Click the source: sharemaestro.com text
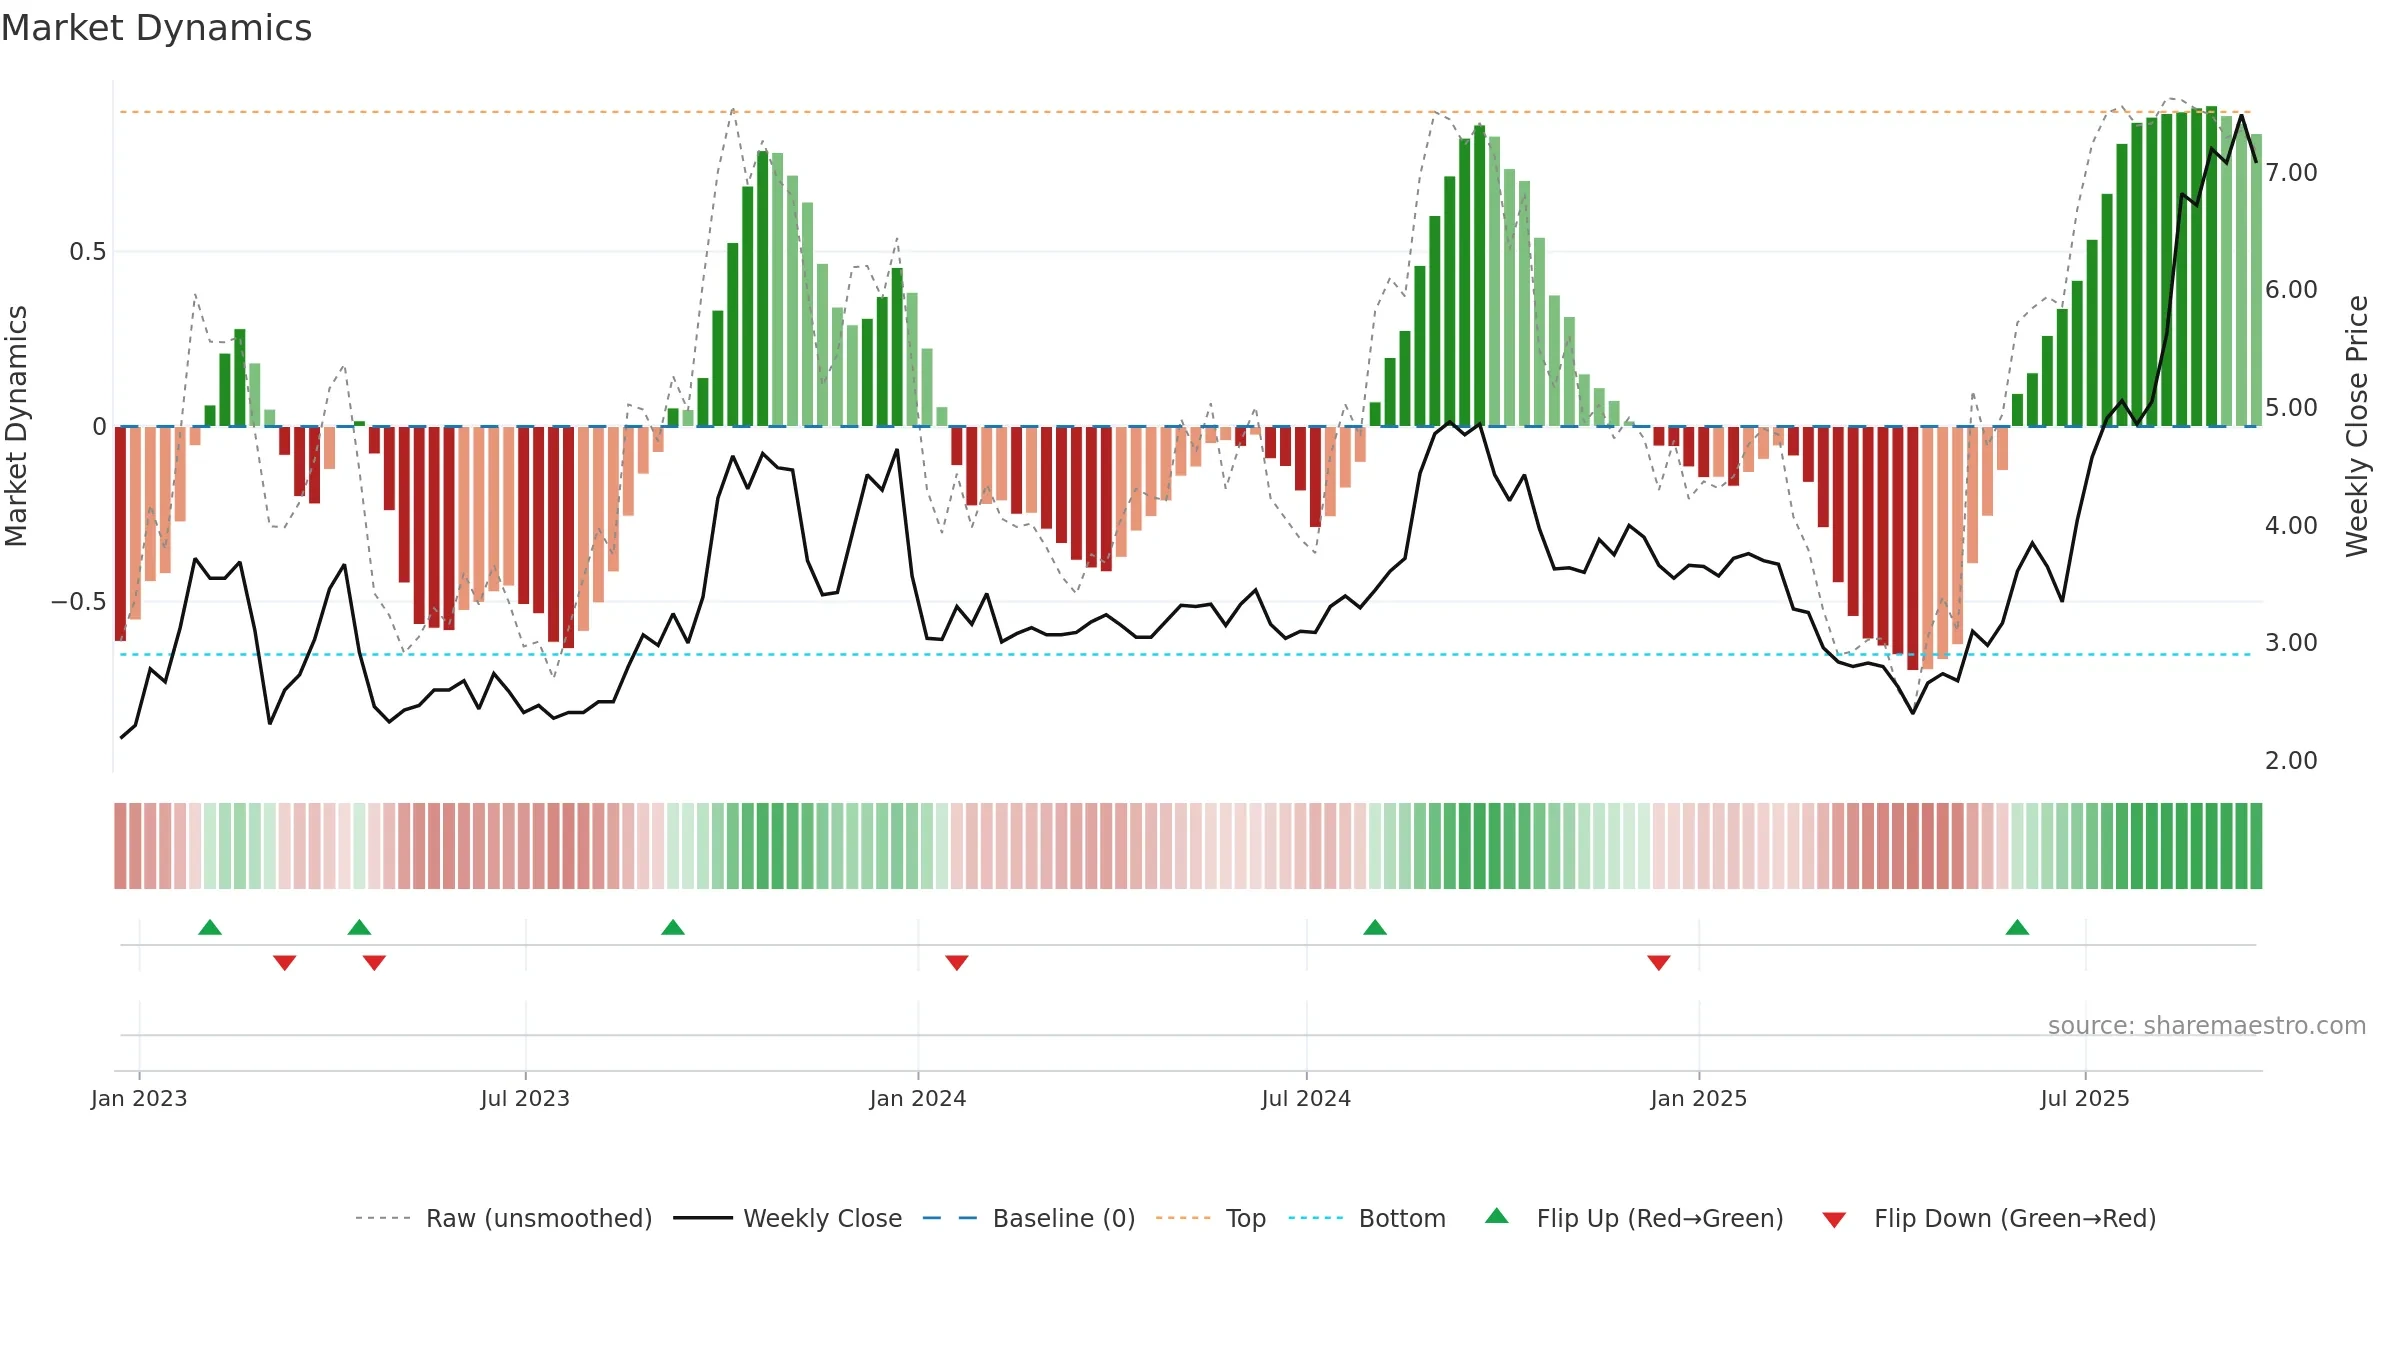2400x1350 pixels. click(x=2207, y=1025)
